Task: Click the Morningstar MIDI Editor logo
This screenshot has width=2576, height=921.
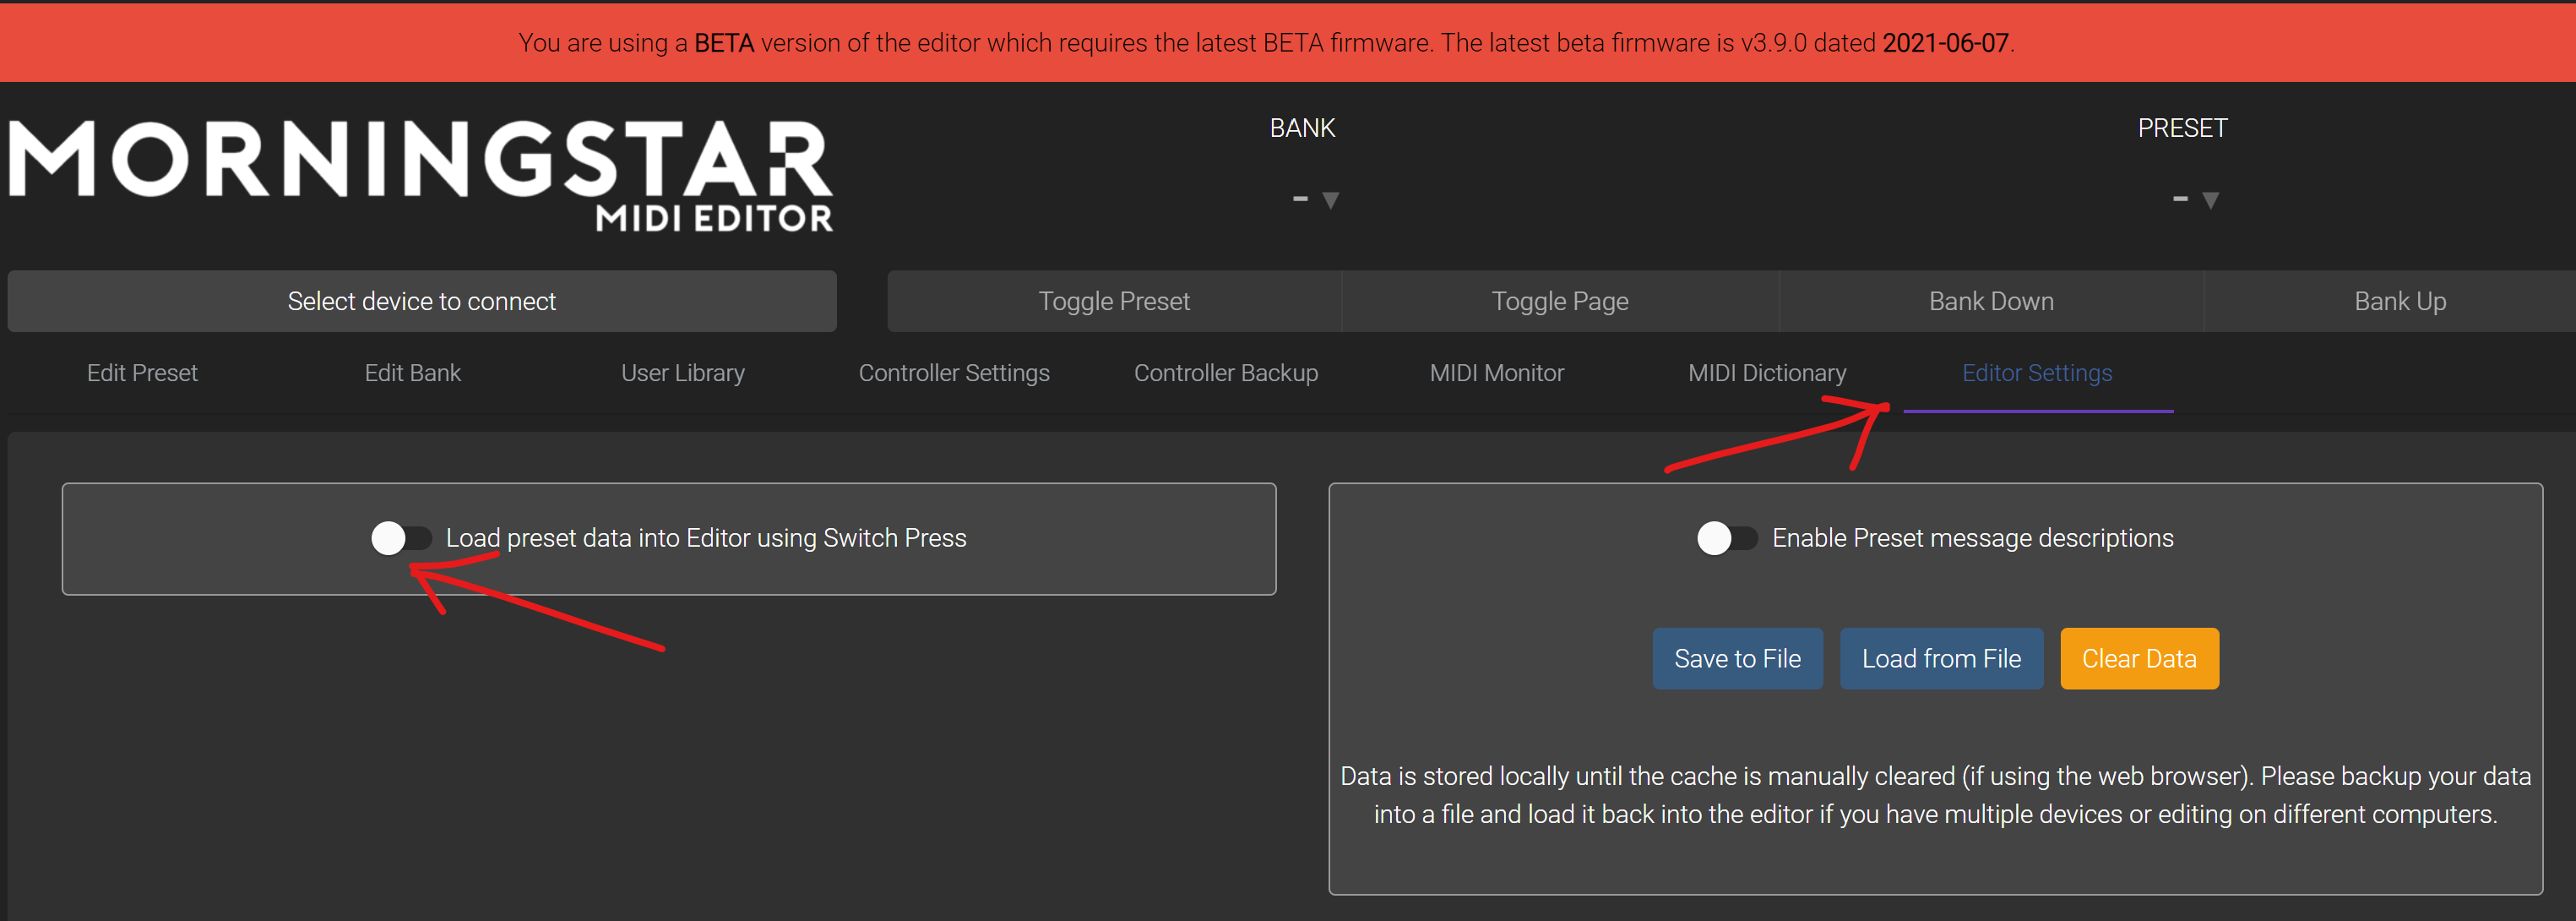Action: pyautogui.click(x=420, y=175)
